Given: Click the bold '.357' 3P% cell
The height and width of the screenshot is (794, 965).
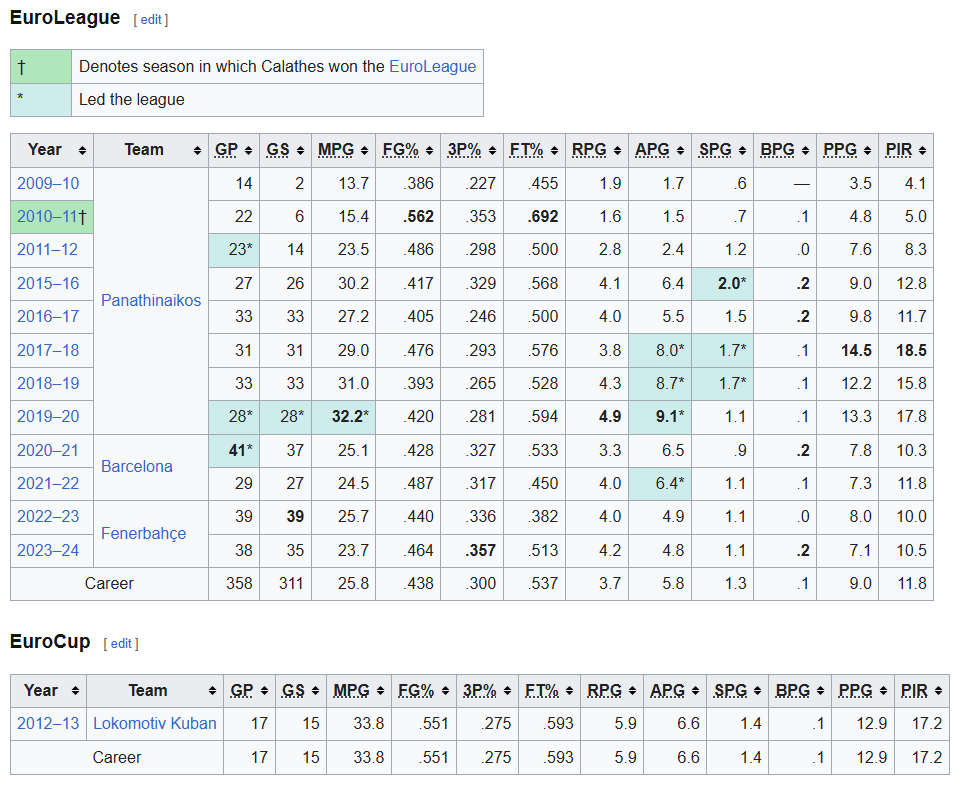Looking at the screenshot, I should [472, 550].
